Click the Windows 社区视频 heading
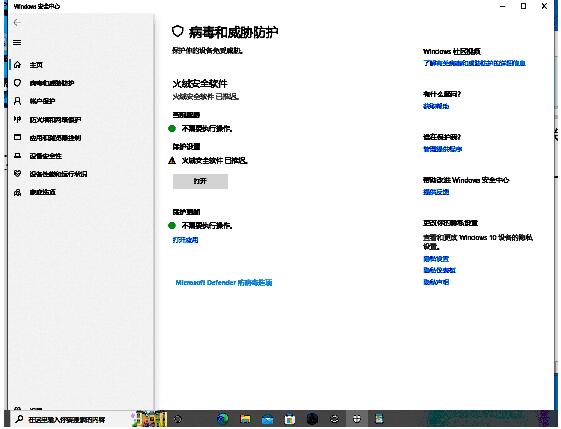The image size is (561, 429). [452, 52]
